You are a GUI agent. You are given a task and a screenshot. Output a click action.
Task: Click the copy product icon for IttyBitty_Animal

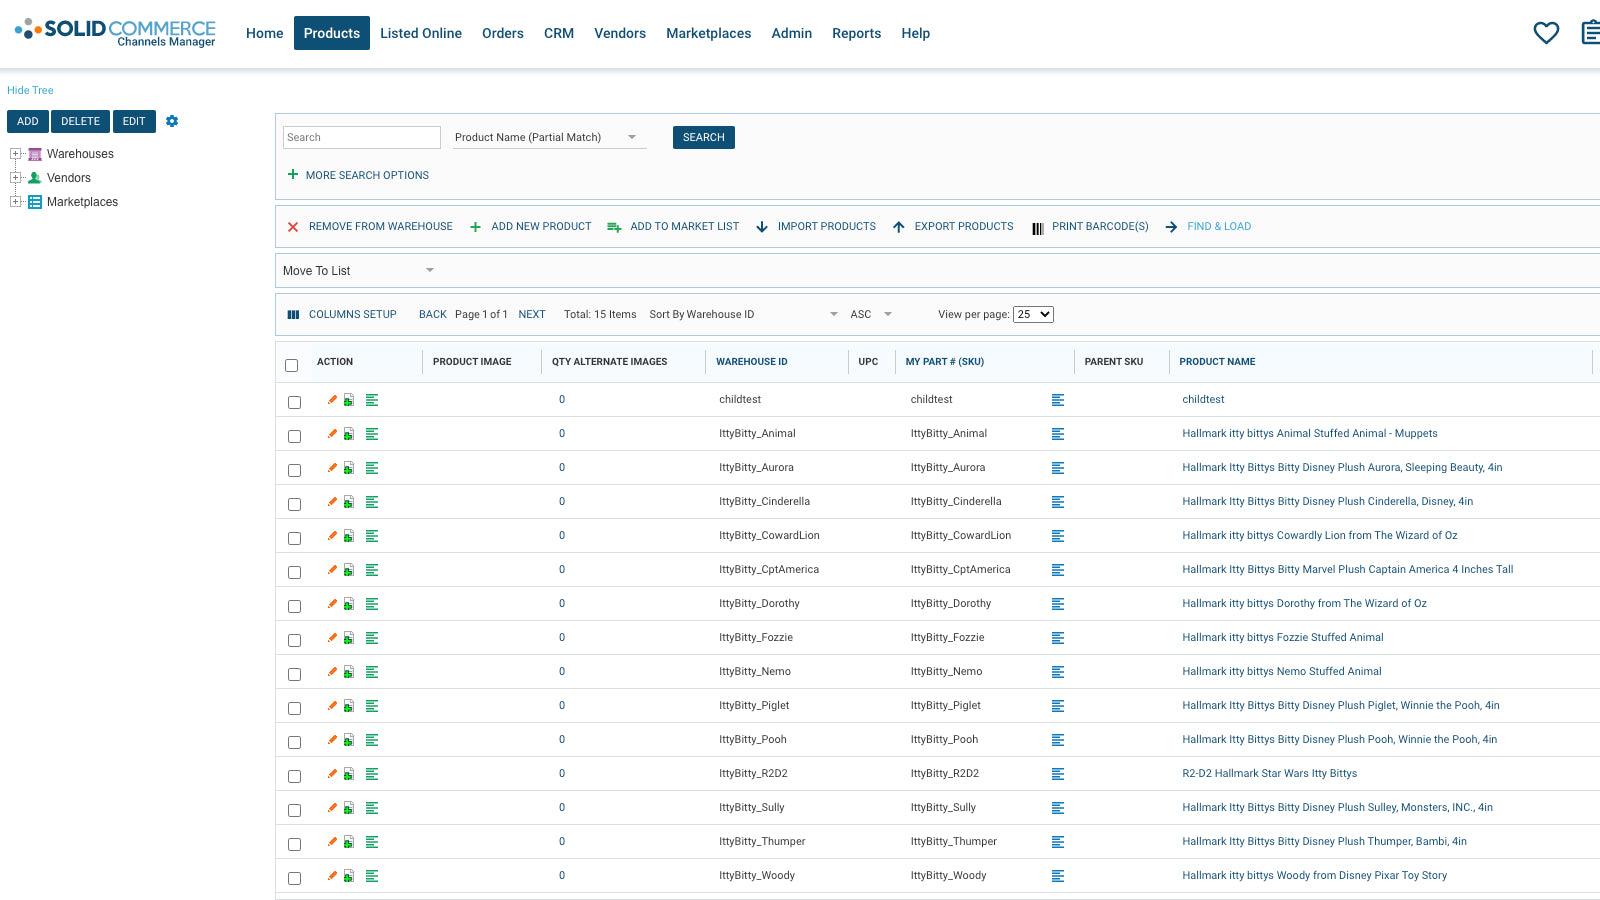click(348, 433)
